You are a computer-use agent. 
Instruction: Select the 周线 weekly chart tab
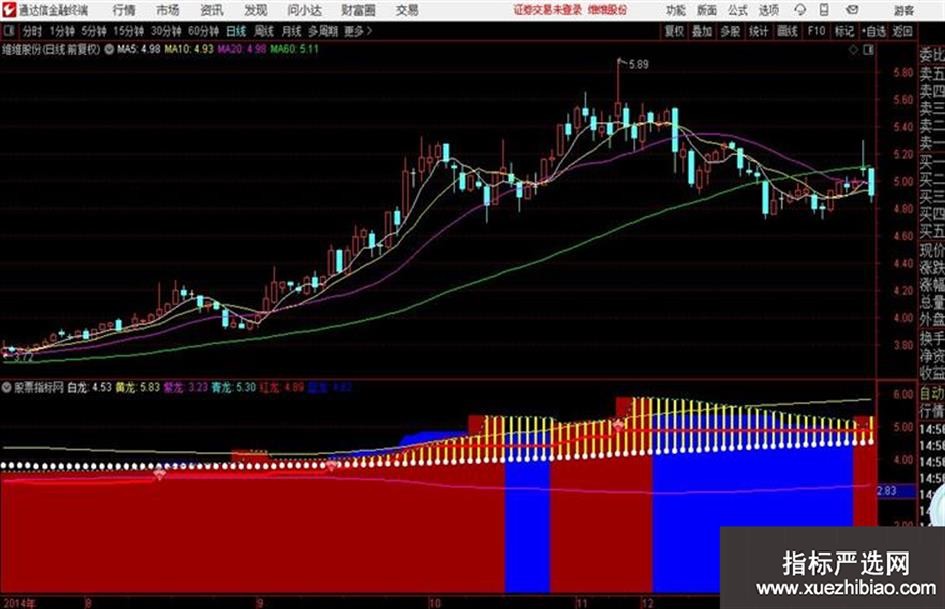point(264,31)
